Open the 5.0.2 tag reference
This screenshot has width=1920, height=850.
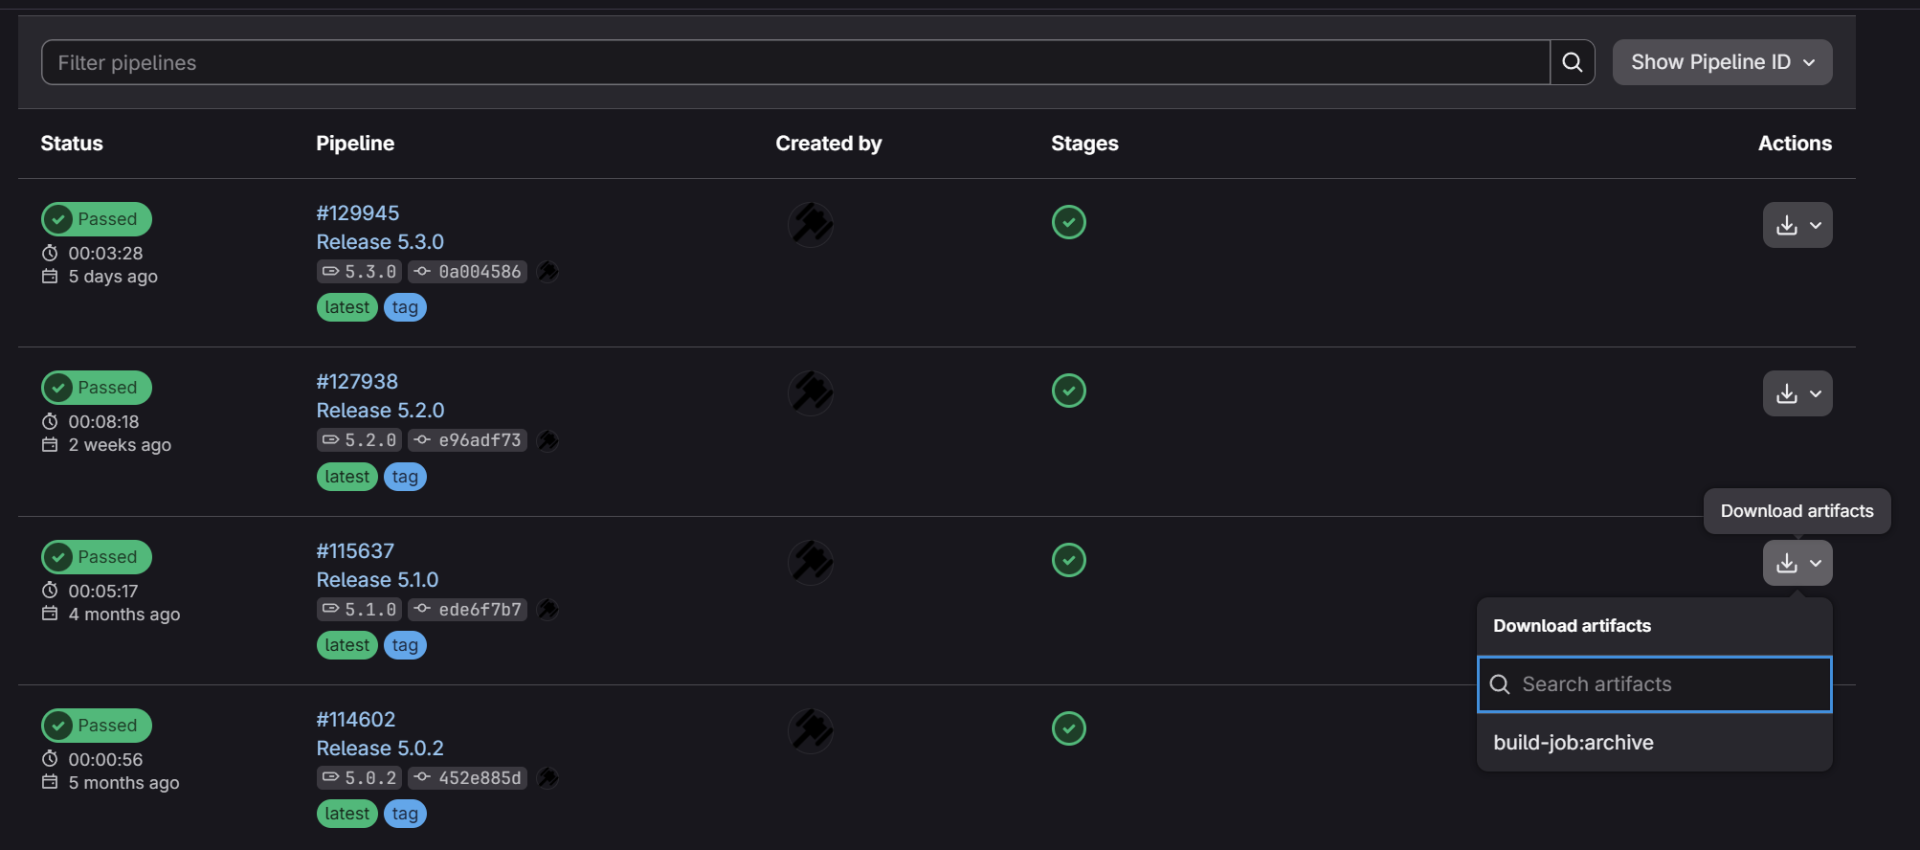[x=360, y=778]
